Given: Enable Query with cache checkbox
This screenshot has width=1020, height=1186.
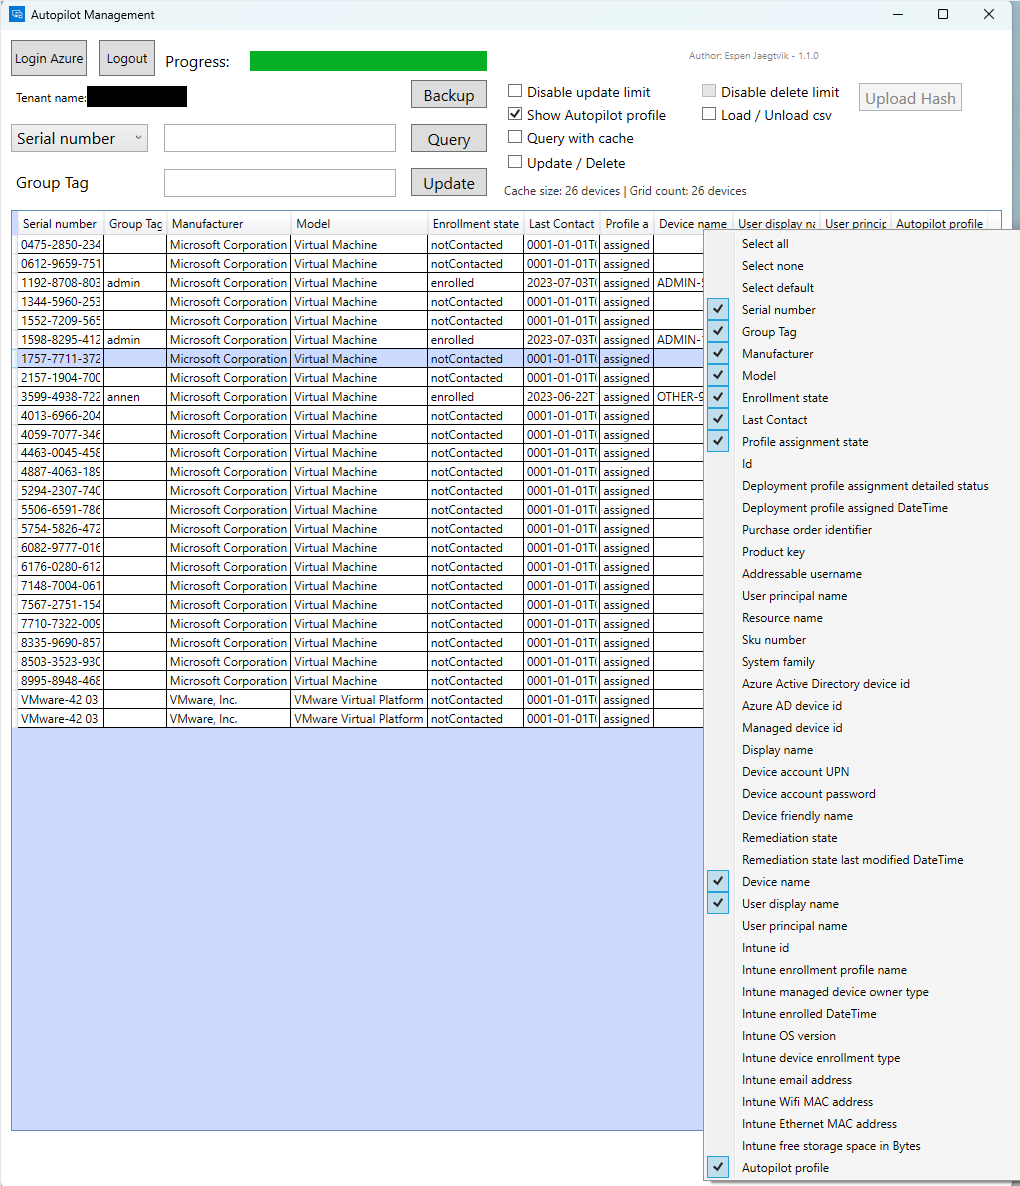Looking at the screenshot, I should 515,138.
